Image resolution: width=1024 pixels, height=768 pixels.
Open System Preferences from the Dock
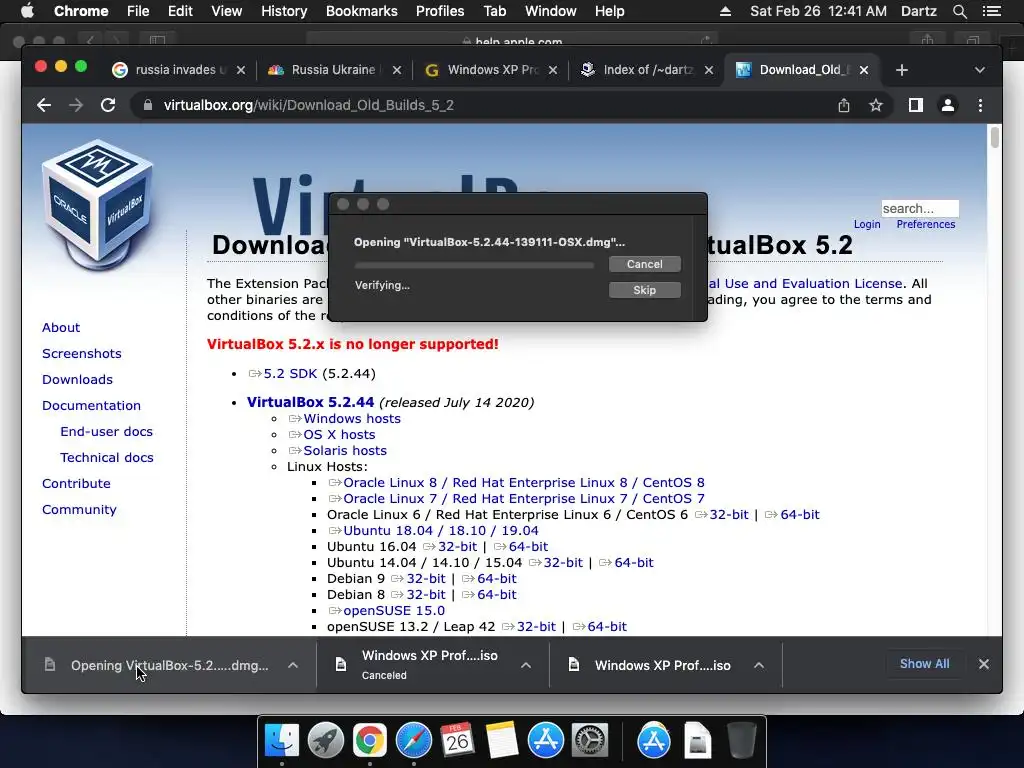590,741
